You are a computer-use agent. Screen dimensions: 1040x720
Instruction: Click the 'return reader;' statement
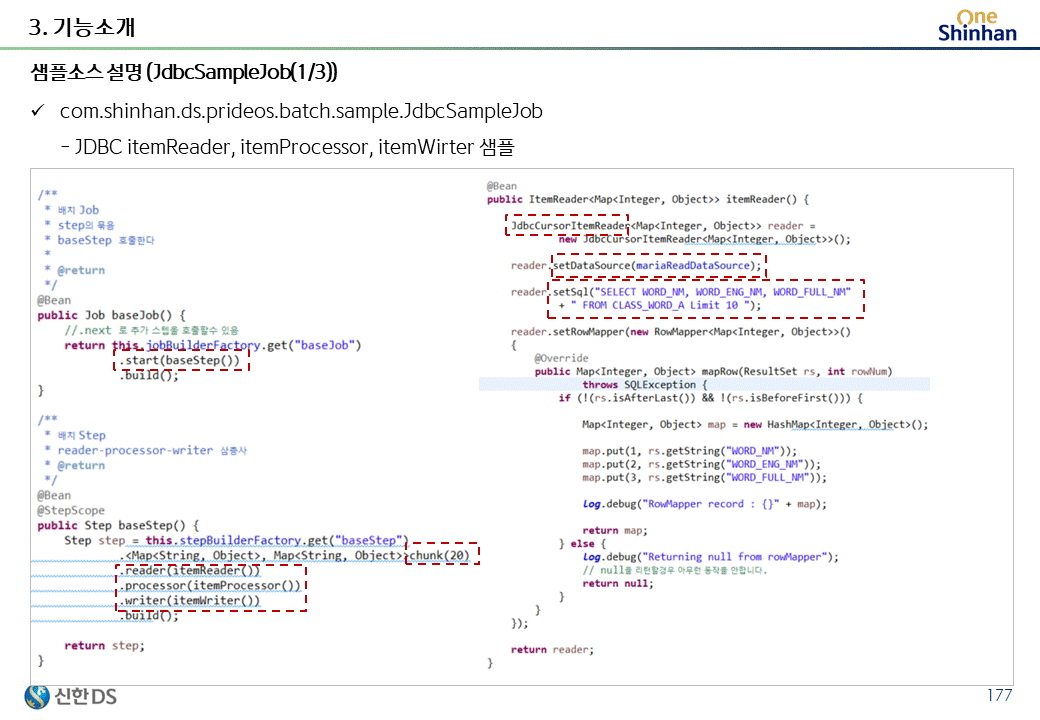coord(552,650)
